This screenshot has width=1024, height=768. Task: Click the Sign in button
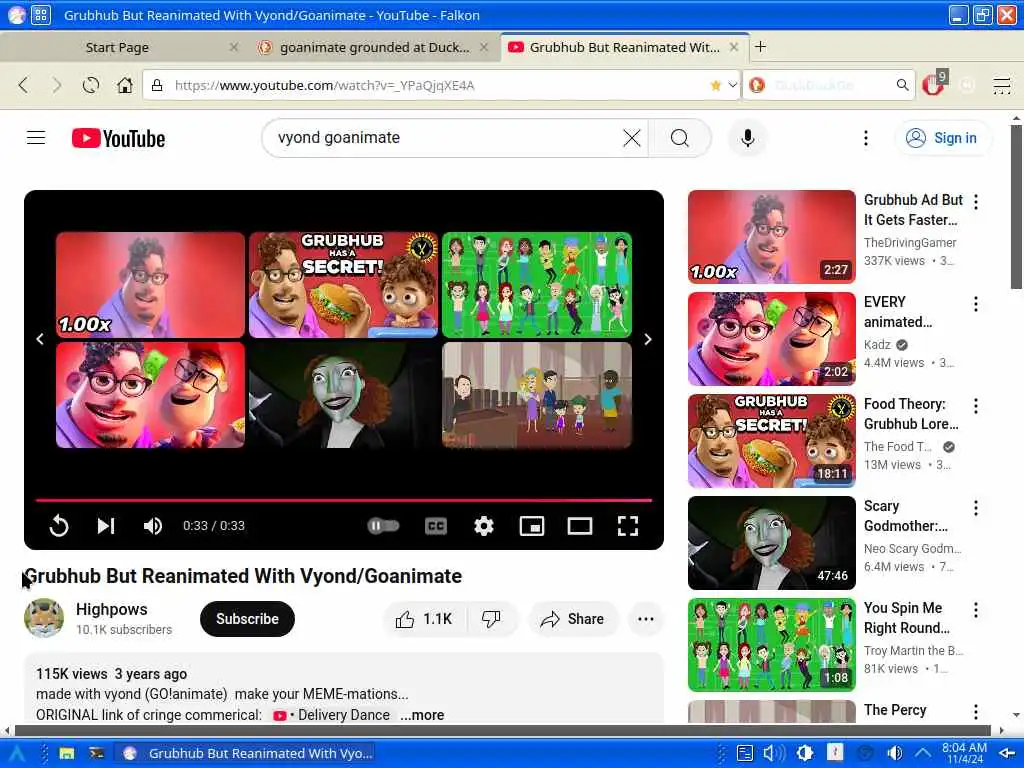(942, 138)
